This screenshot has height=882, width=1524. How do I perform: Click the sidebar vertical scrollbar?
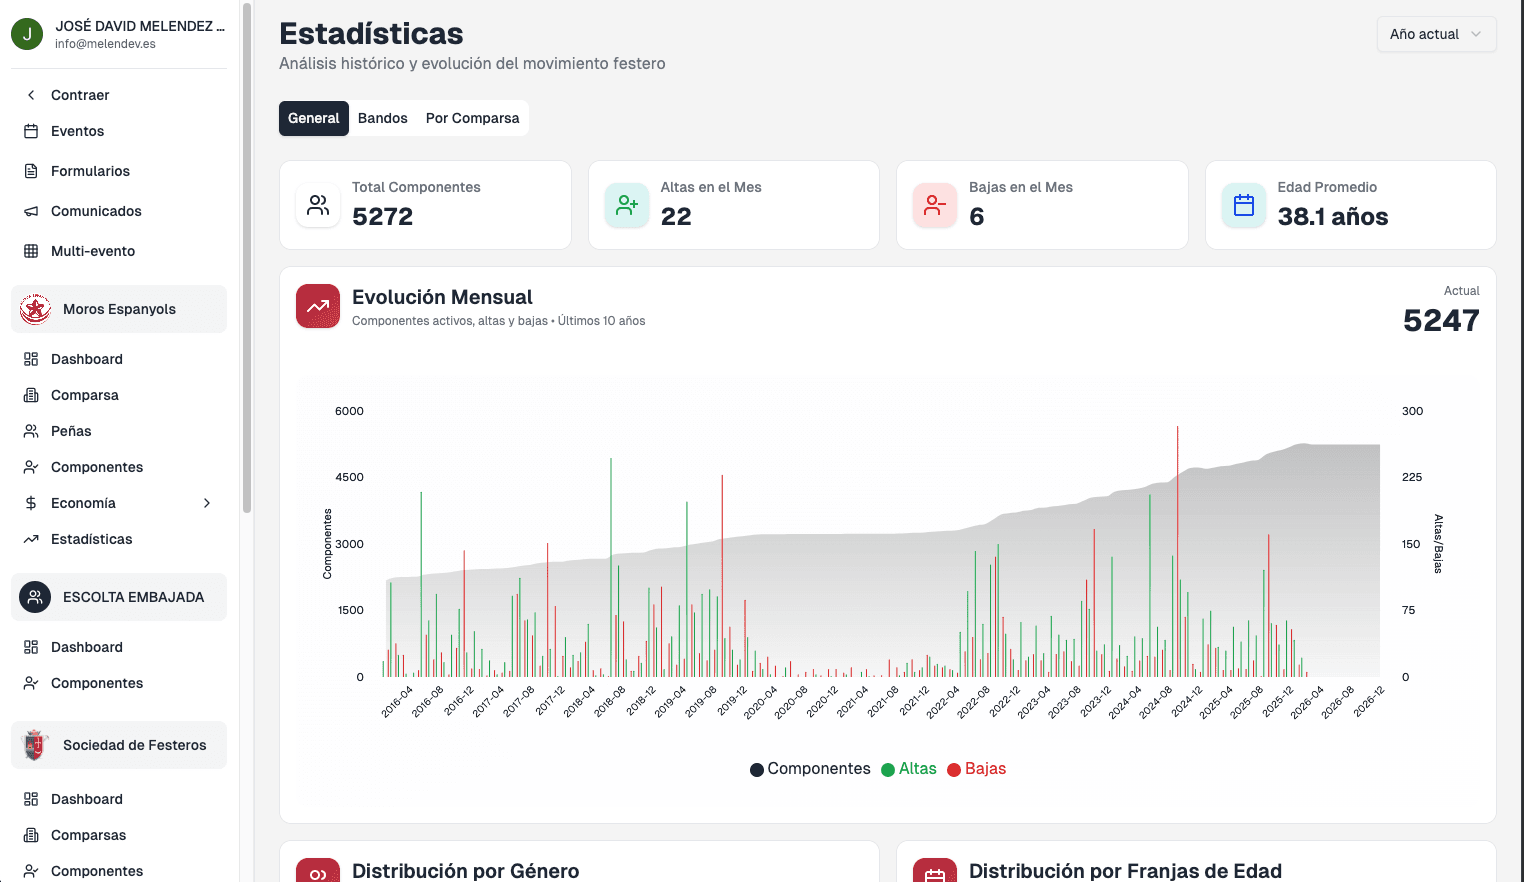pyautogui.click(x=247, y=260)
